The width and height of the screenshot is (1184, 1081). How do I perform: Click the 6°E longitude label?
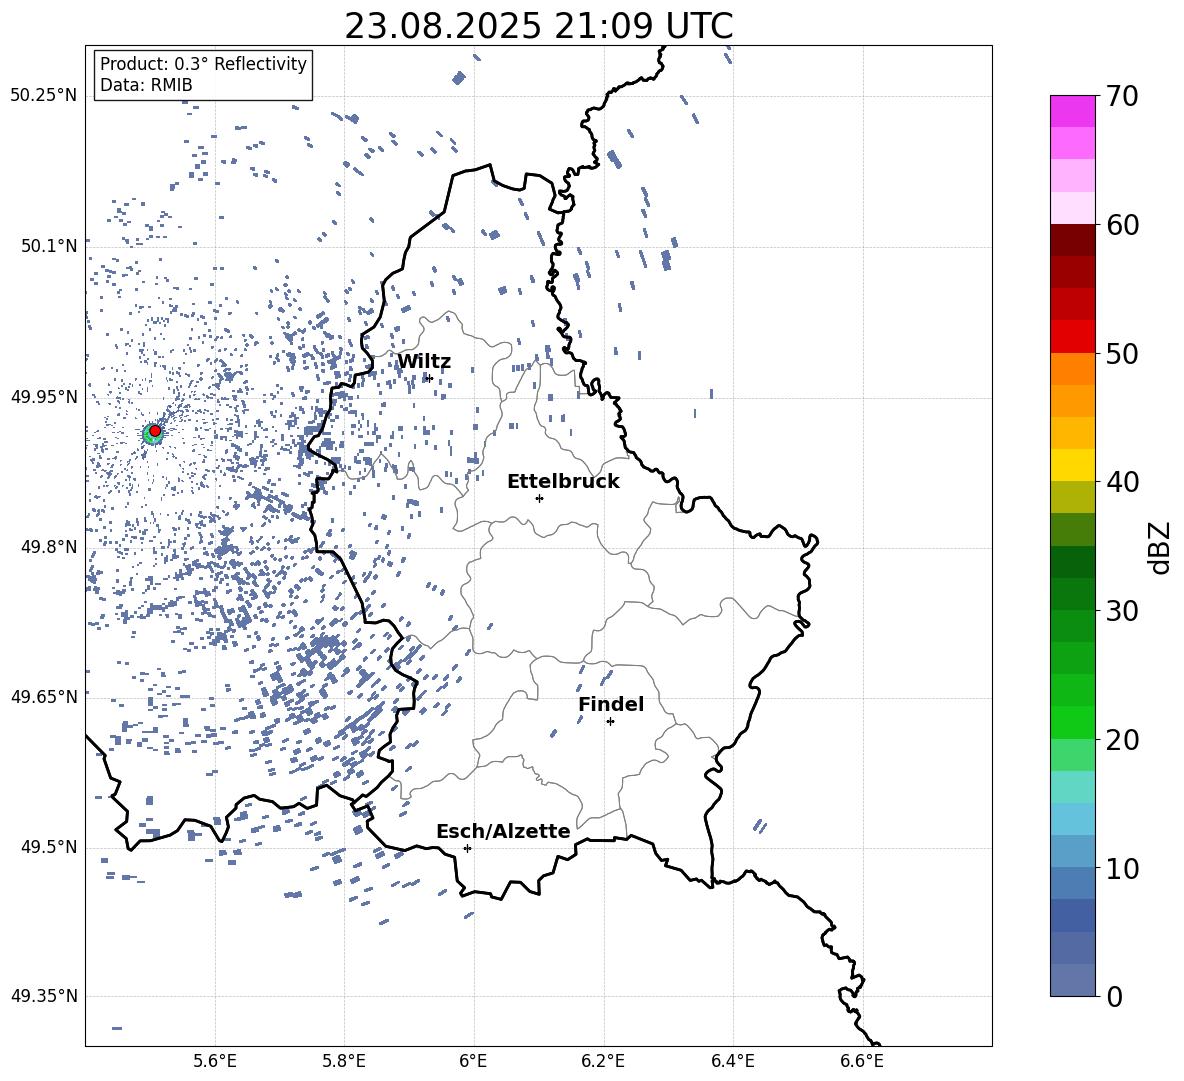tap(473, 1061)
